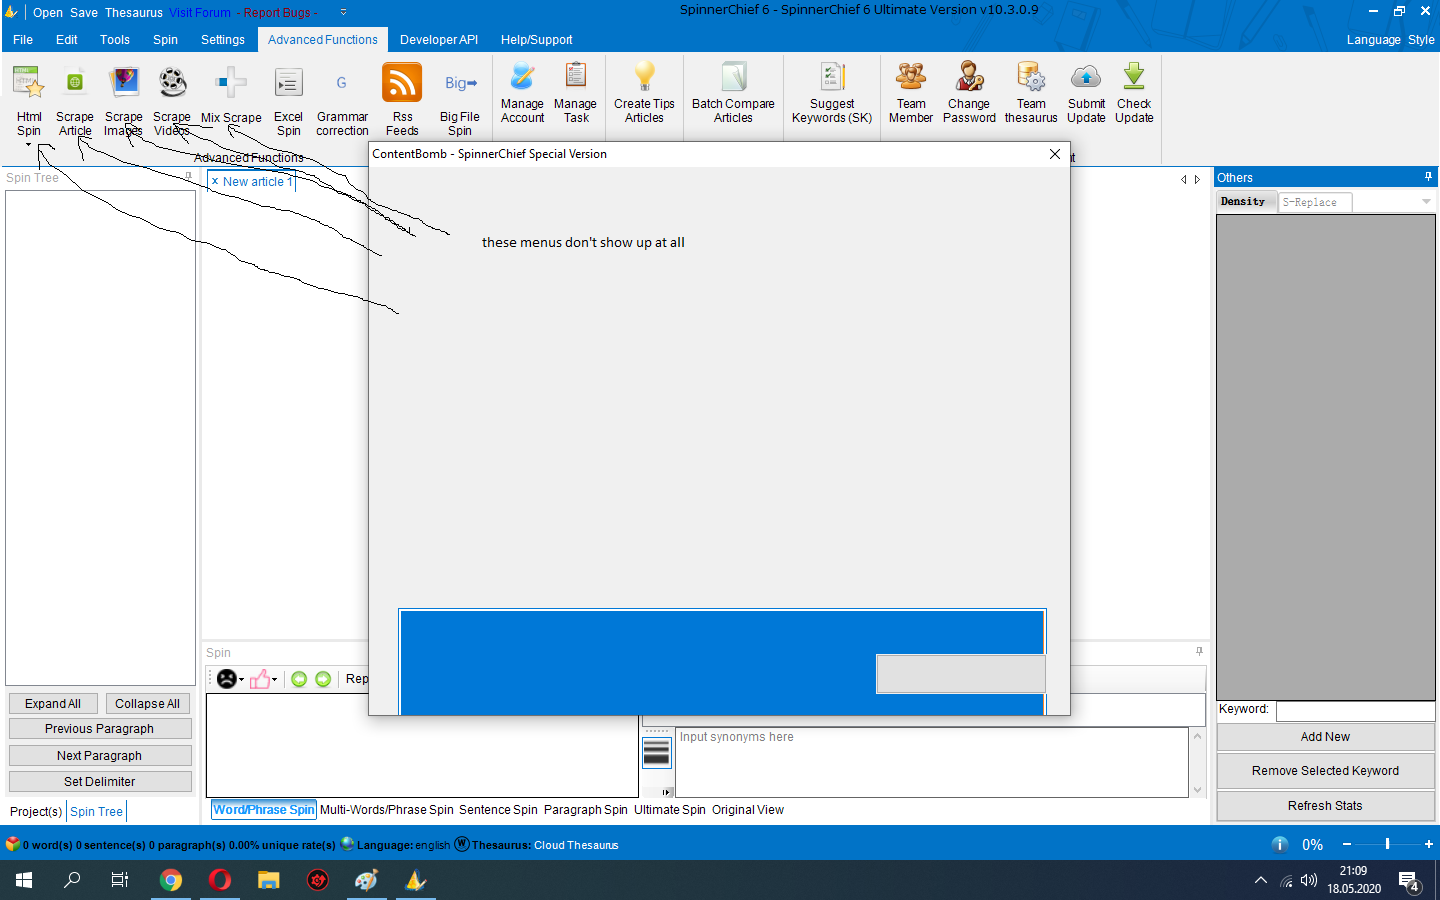This screenshot has height=900, width=1440.
Task: Open Chrome from the Windows taskbar
Action: (171, 880)
